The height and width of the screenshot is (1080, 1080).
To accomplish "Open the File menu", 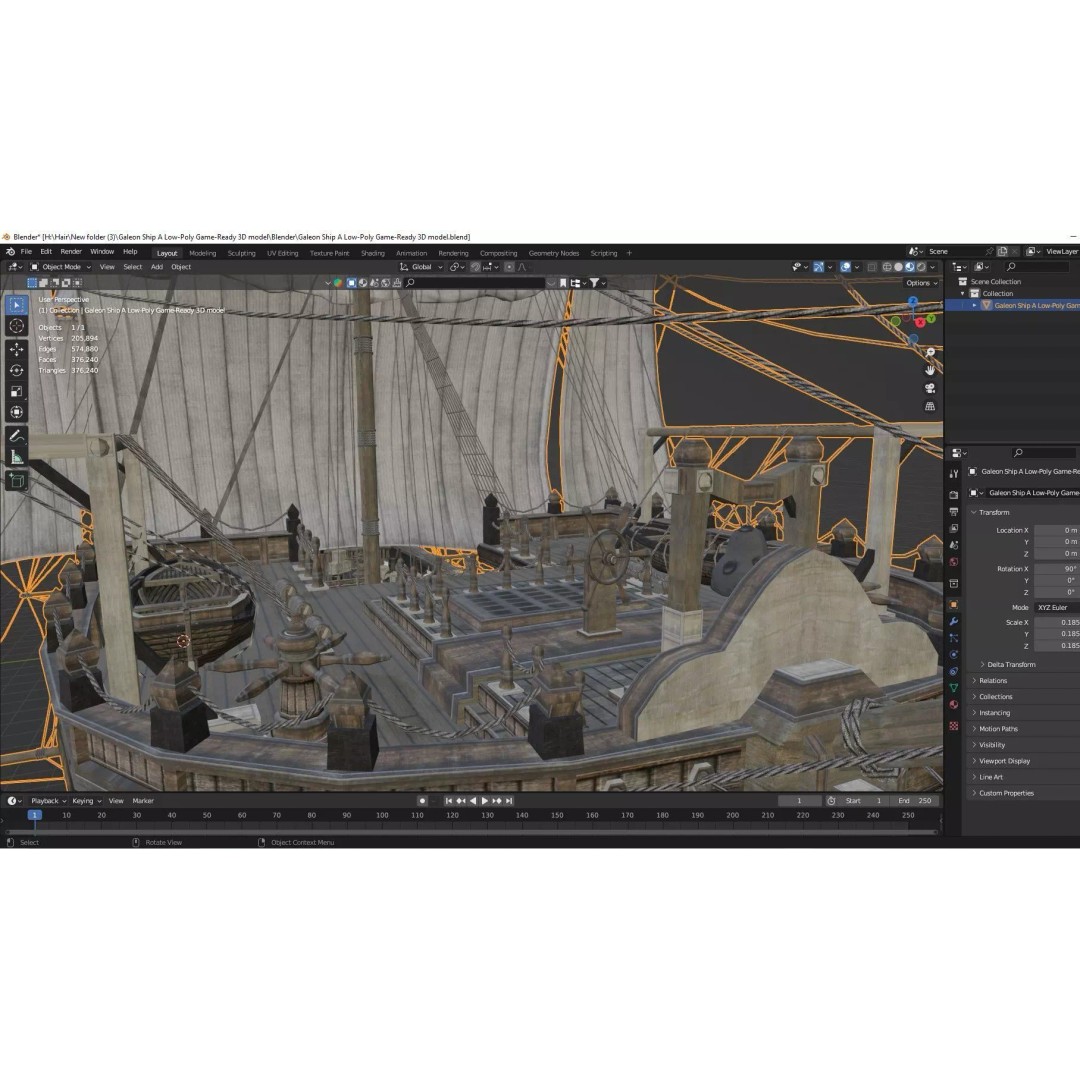I will pos(26,252).
